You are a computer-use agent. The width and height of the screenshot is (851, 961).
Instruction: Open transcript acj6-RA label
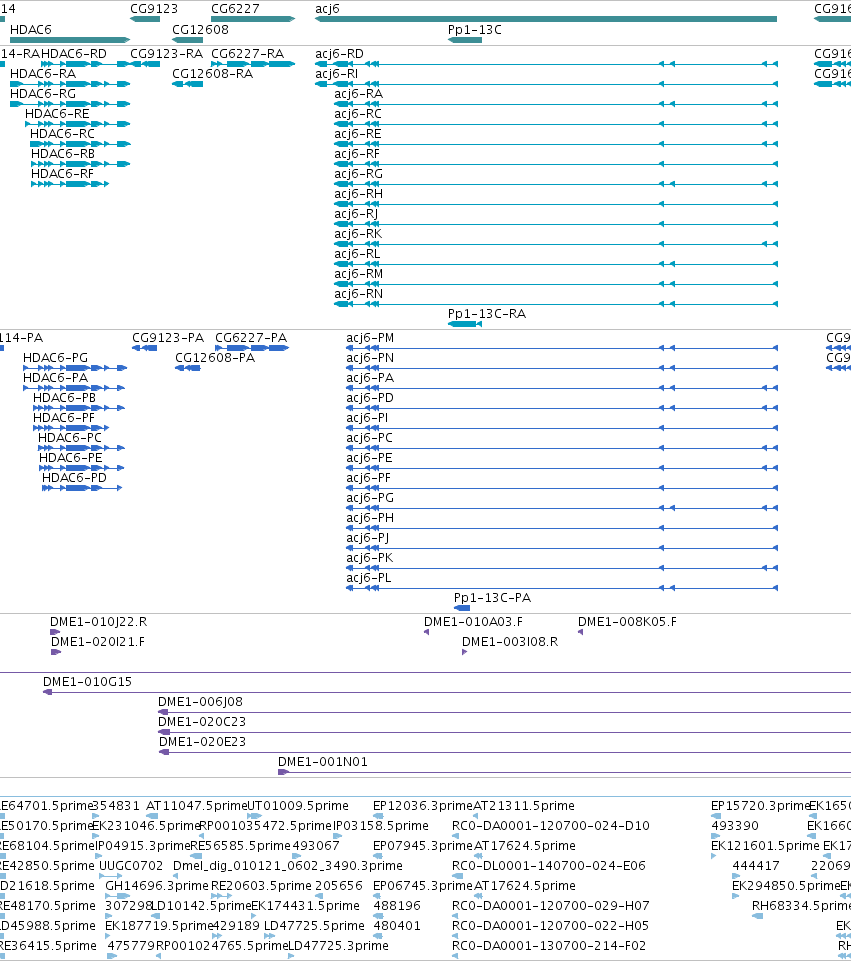(x=358, y=94)
